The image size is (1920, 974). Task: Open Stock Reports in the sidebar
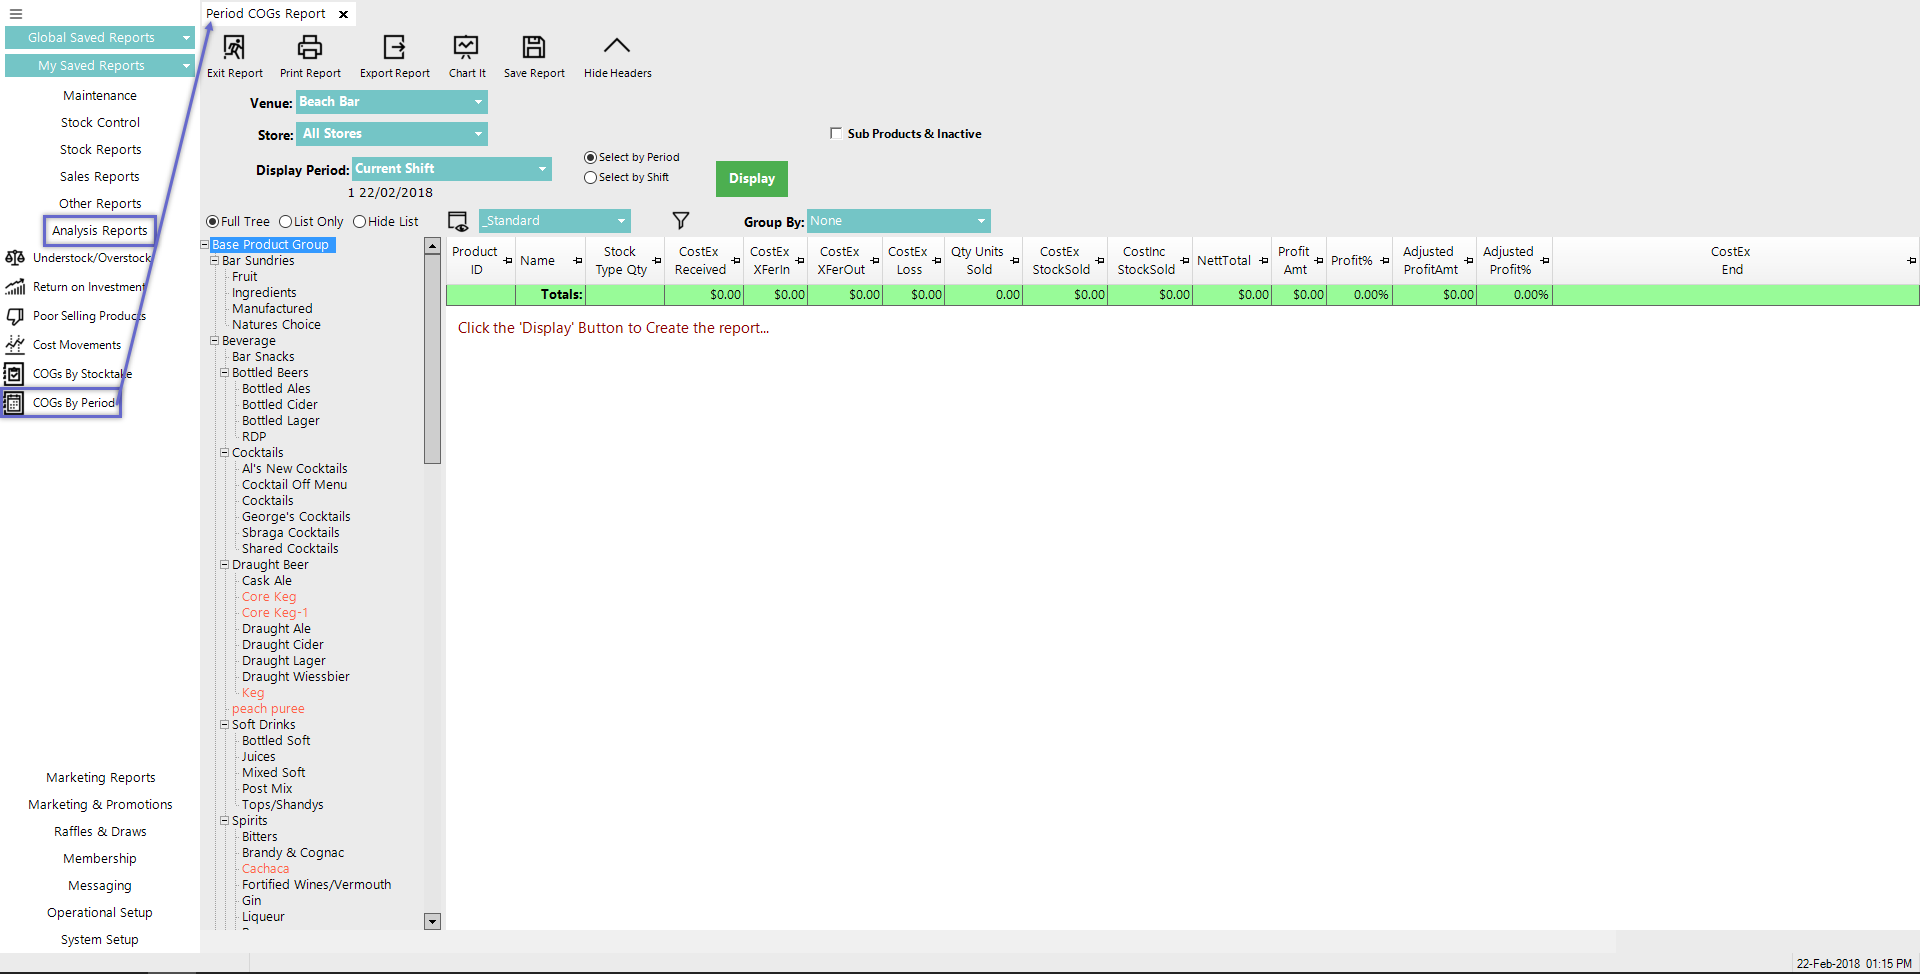pyautogui.click(x=100, y=150)
